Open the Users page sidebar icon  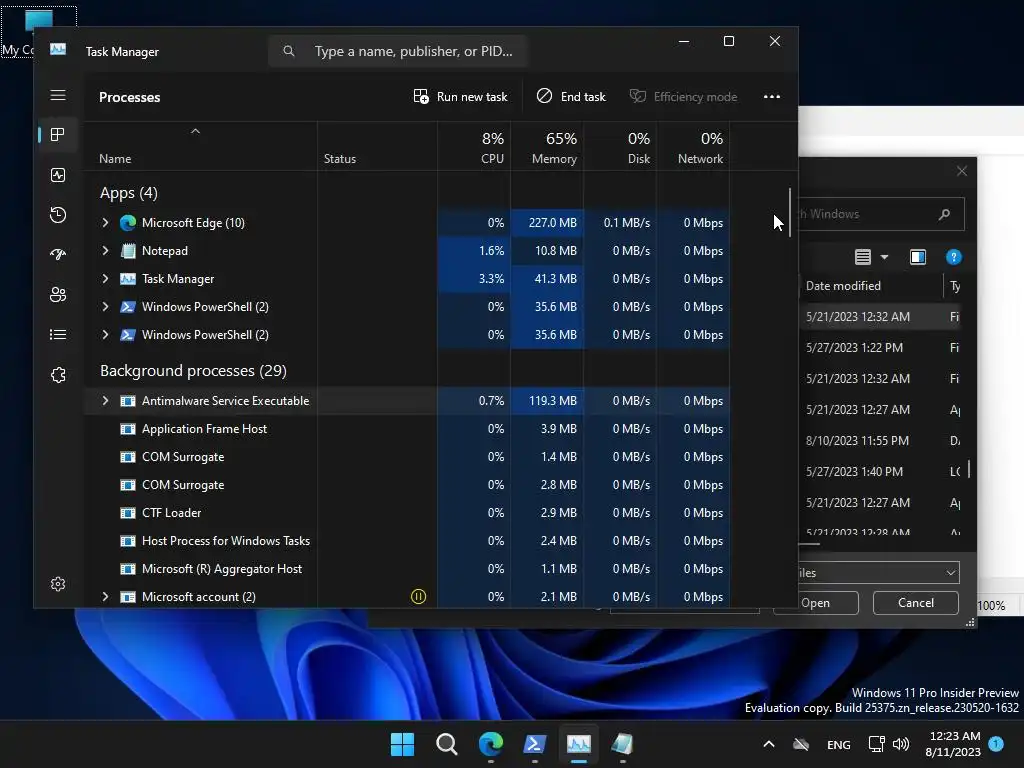point(58,295)
